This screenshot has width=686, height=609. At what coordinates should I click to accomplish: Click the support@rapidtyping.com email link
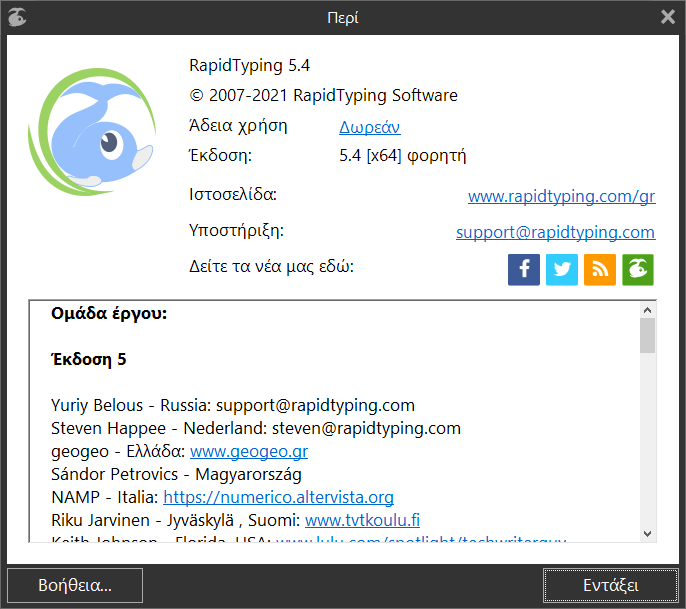point(556,232)
